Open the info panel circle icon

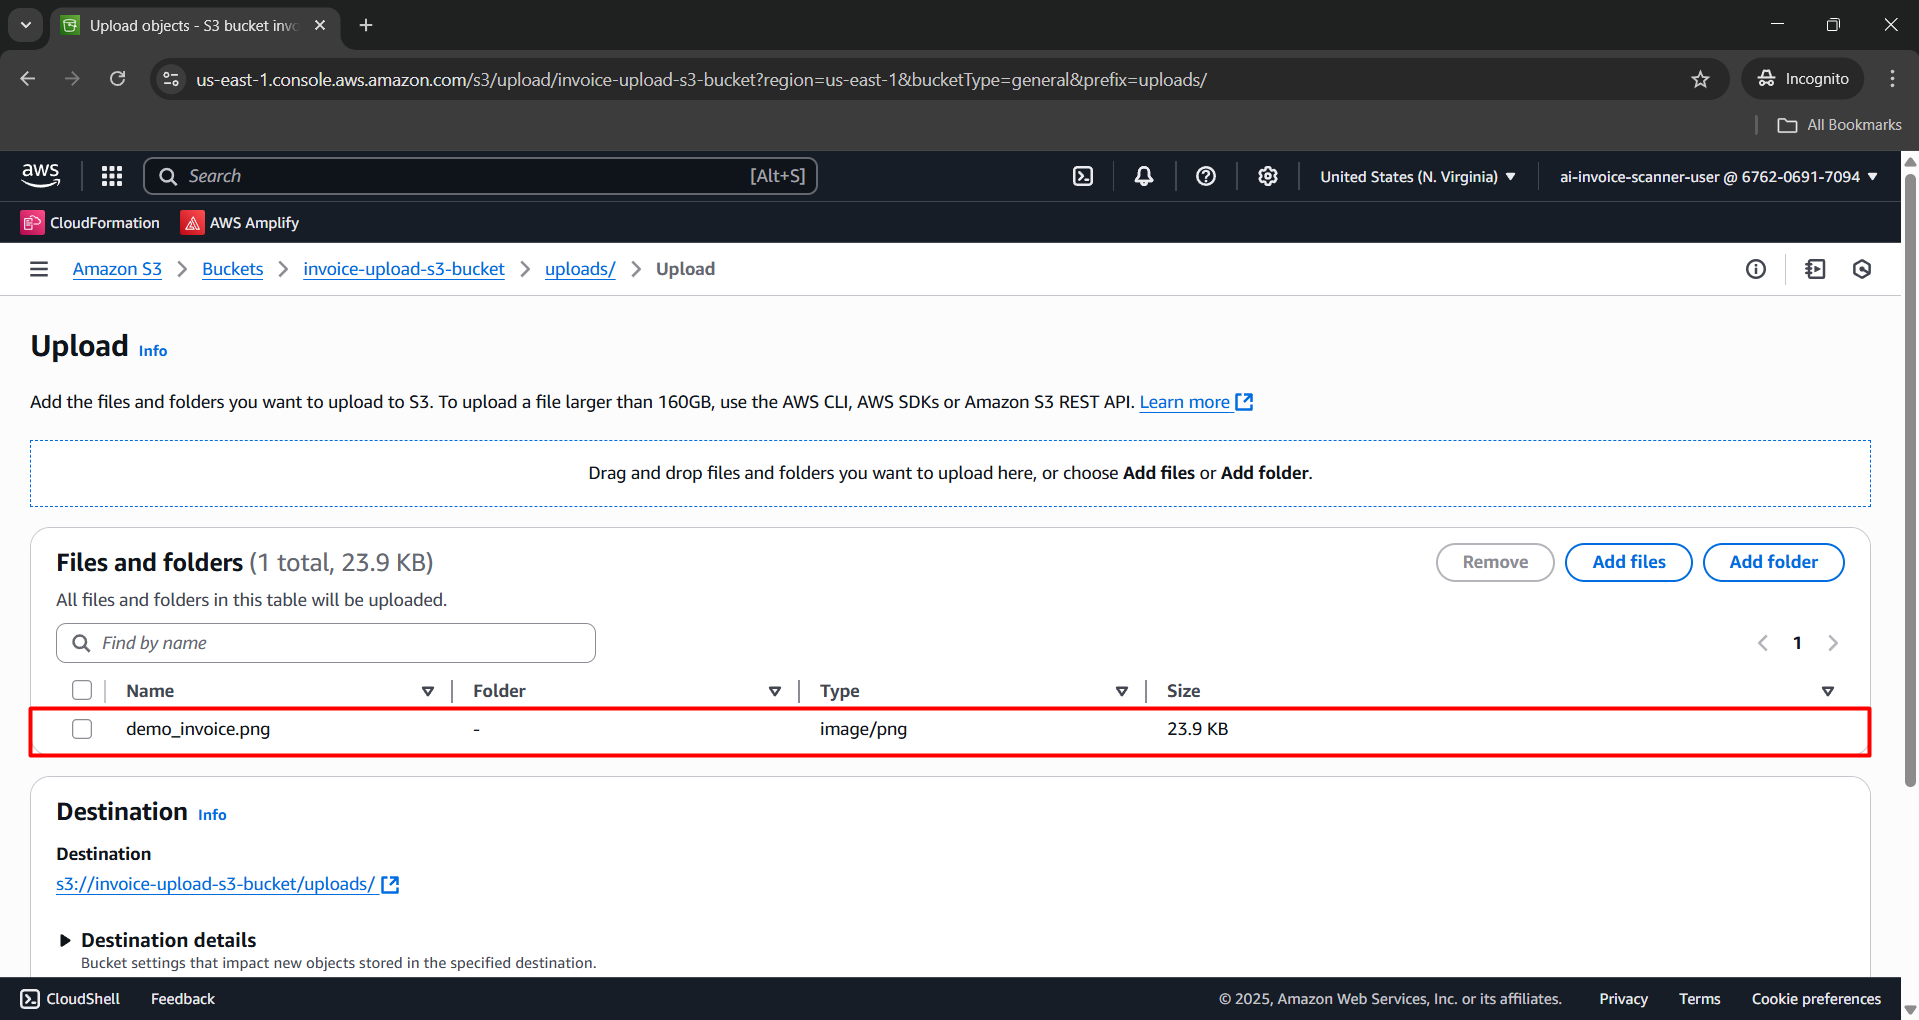point(1756,269)
